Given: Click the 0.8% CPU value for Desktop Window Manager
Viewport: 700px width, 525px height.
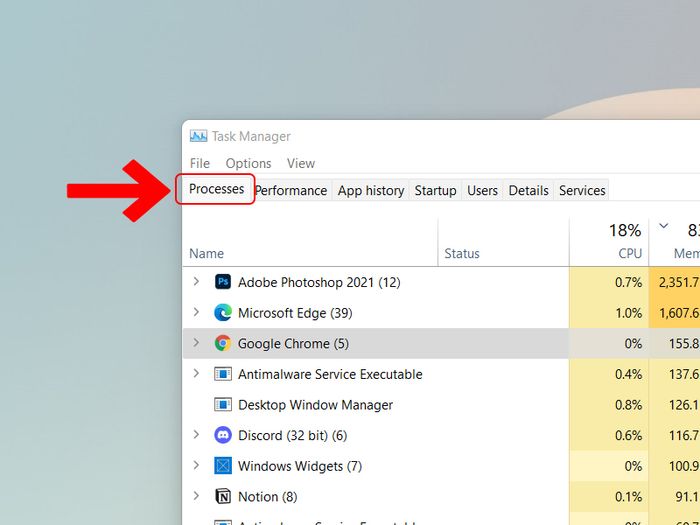Looking at the screenshot, I should [x=628, y=405].
